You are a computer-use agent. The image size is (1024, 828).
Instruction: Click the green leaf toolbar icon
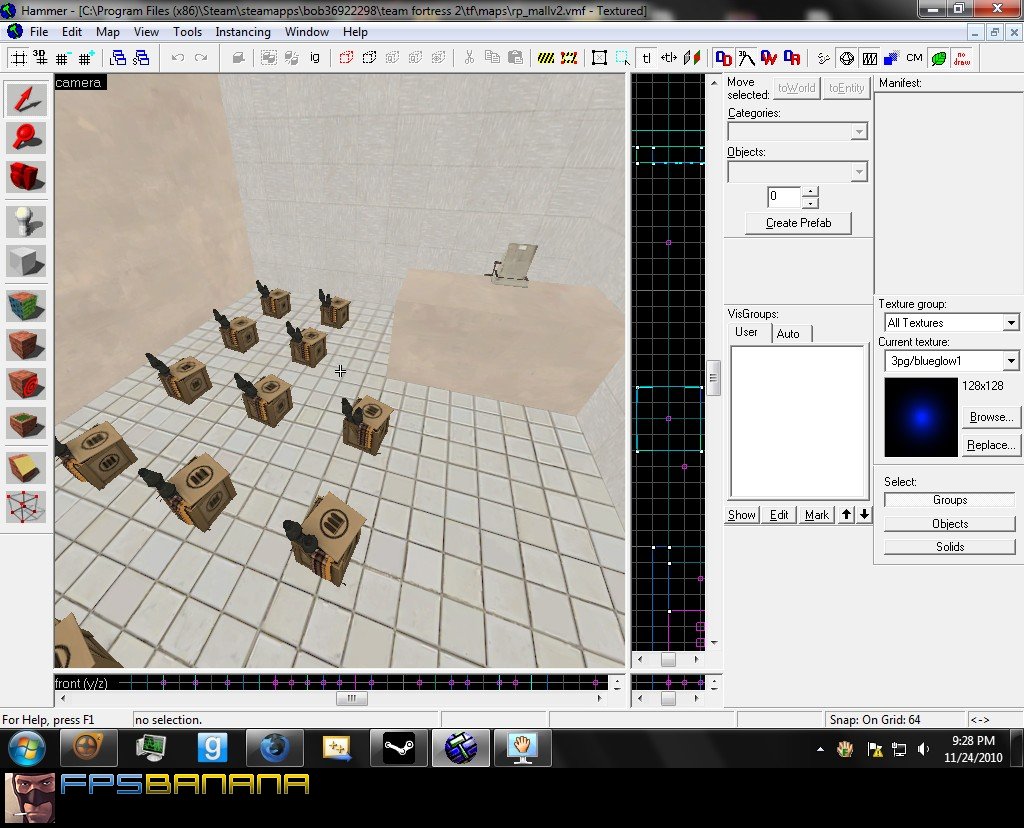click(938, 58)
